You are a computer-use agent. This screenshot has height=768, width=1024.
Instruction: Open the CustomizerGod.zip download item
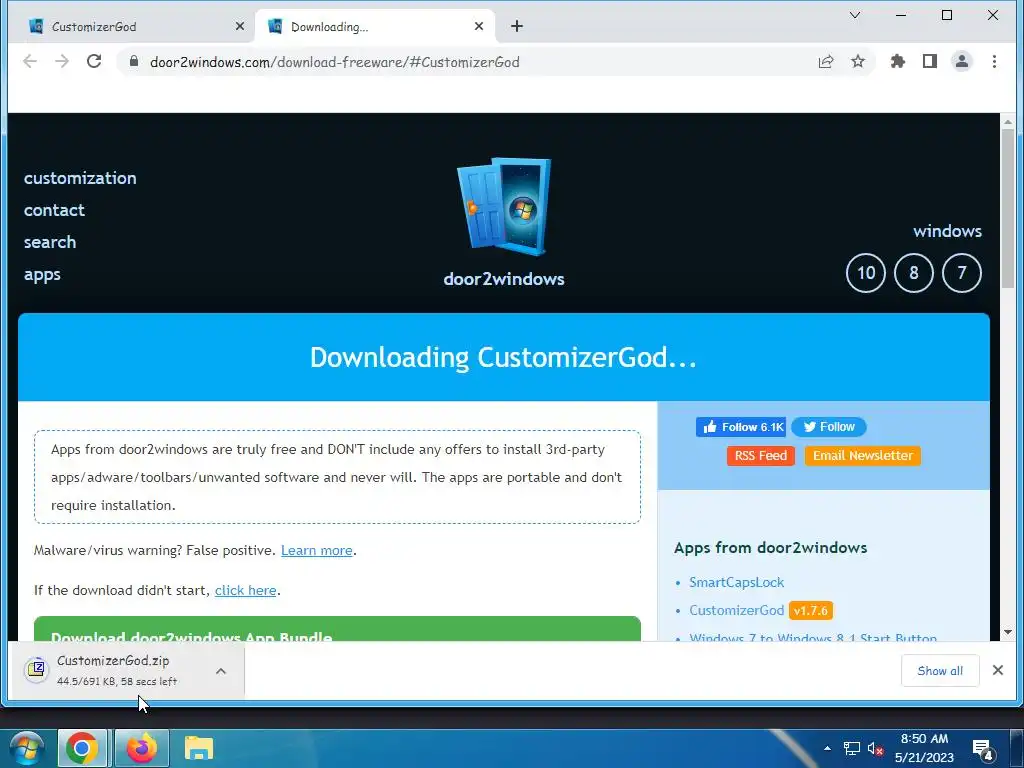[111, 670]
